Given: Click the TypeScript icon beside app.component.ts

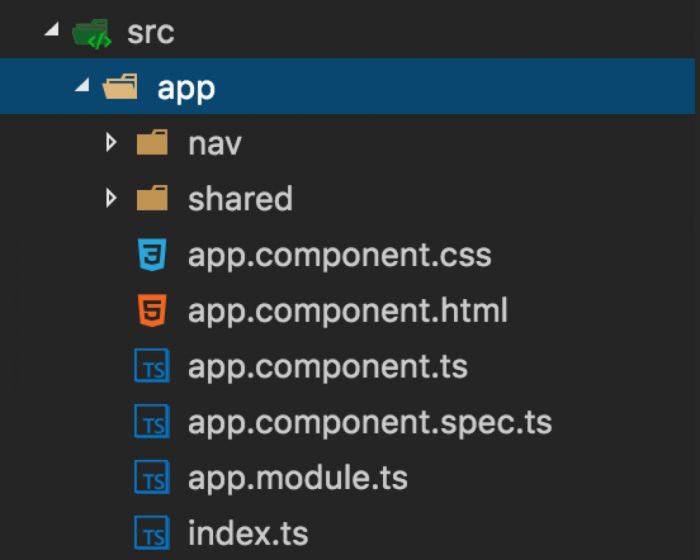Looking at the screenshot, I should 151,367.
